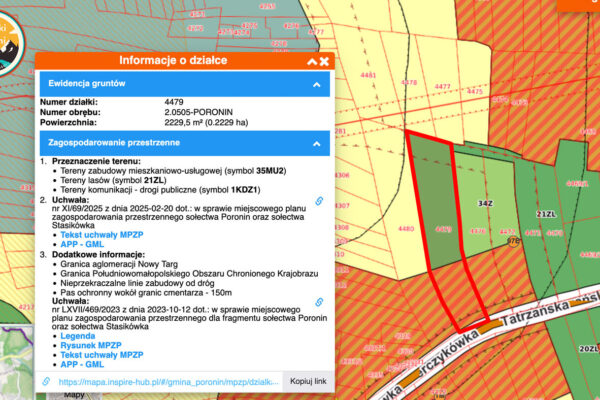
Task: Open the last APP - GML link
Action: 82,364
